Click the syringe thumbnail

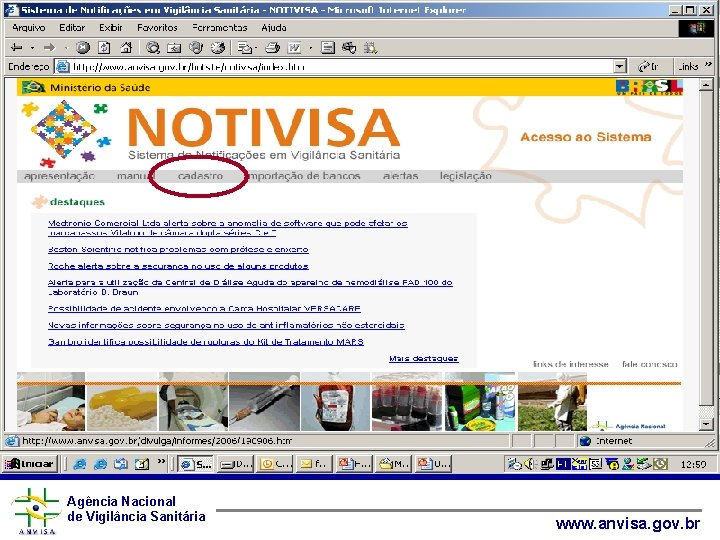[264, 402]
